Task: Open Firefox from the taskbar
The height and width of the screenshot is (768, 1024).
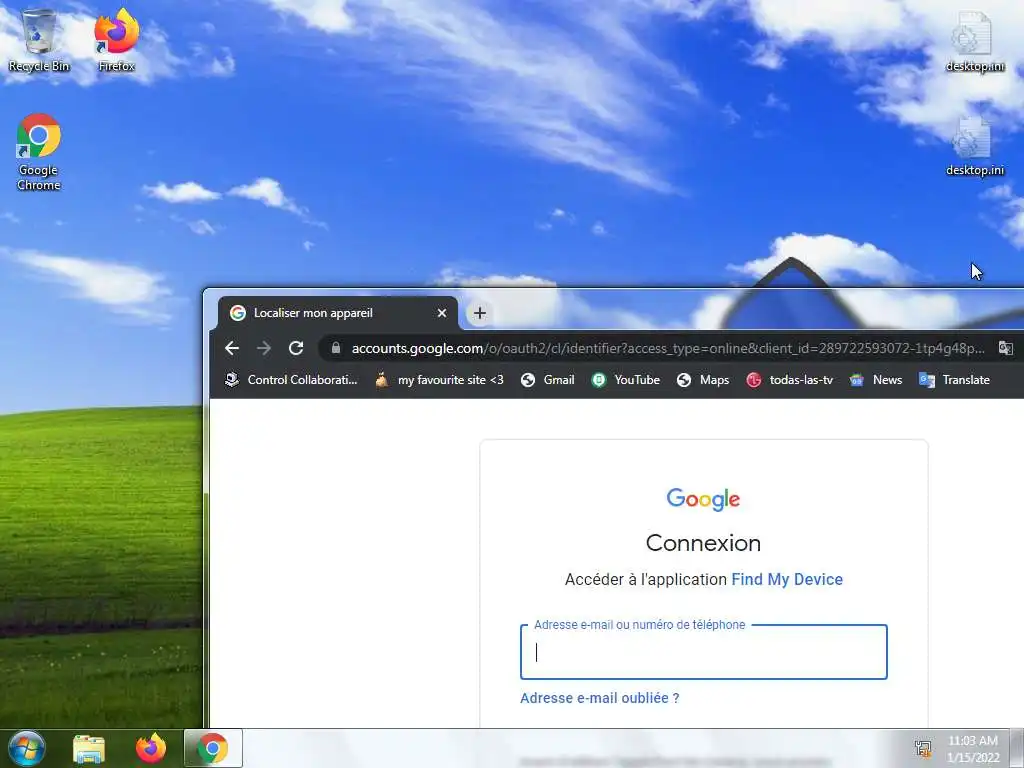Action: [151, 748]
